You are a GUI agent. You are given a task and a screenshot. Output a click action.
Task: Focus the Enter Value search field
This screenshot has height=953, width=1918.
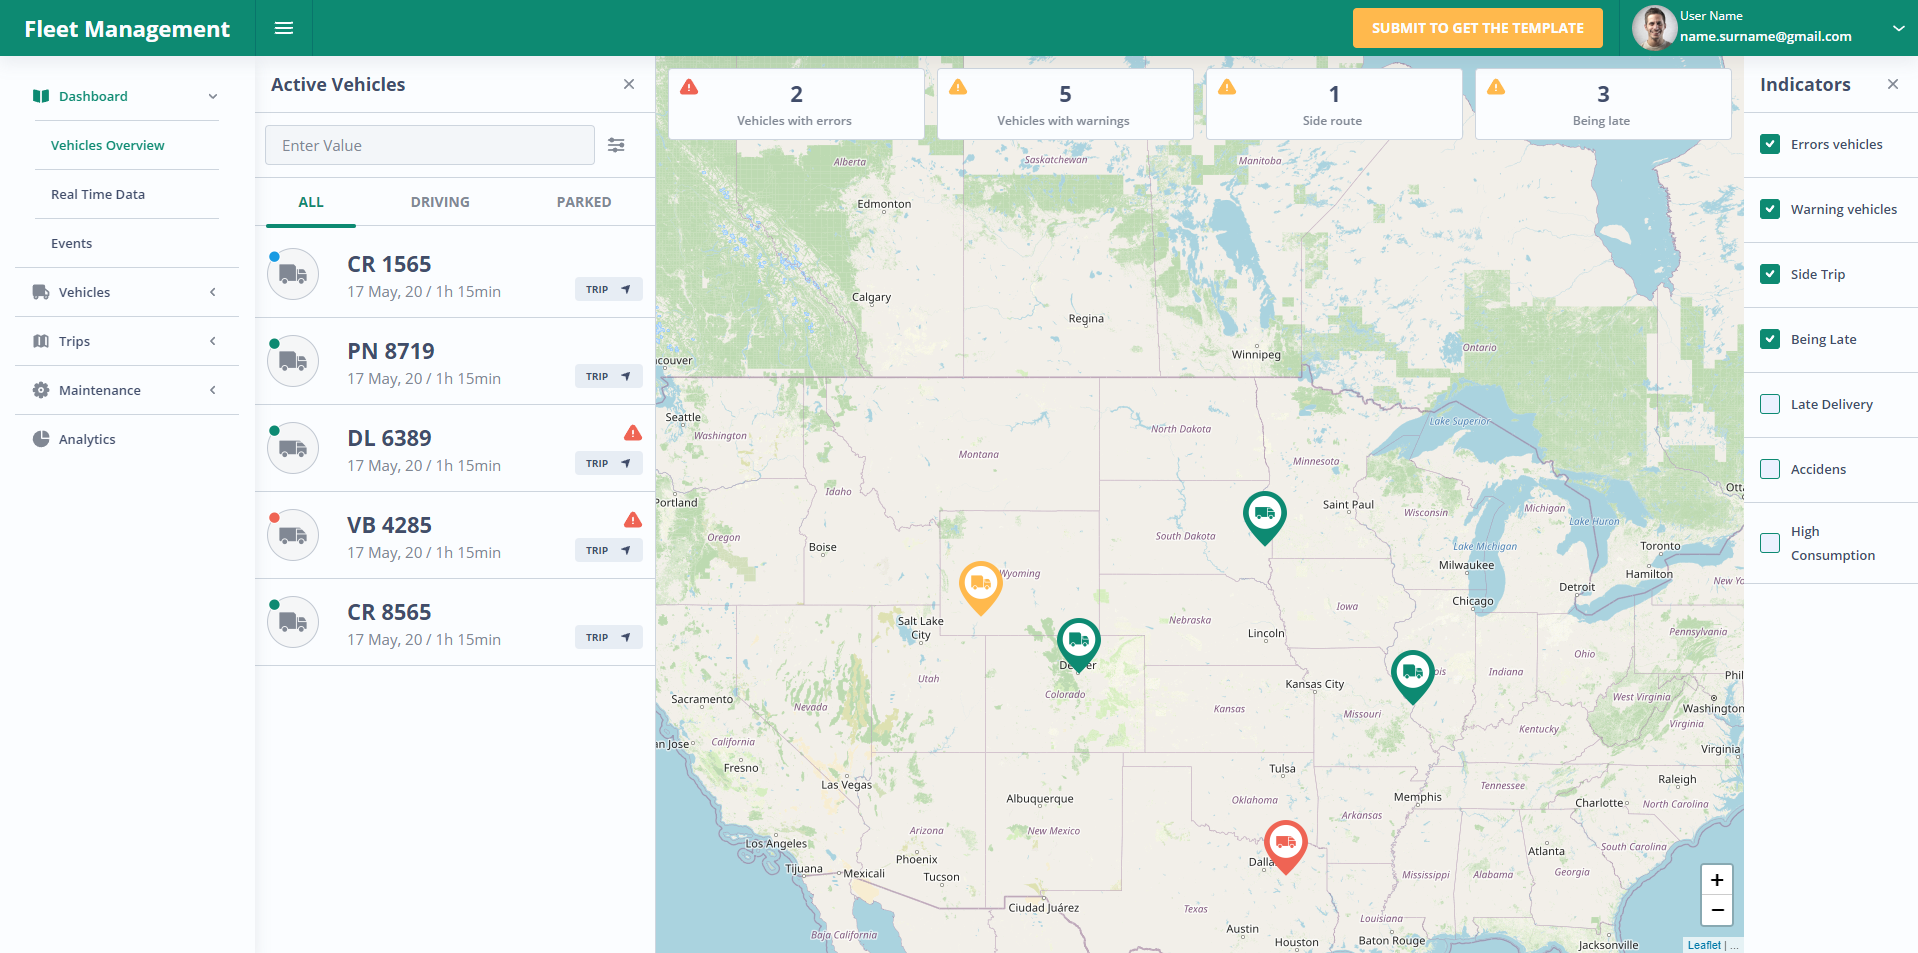tap(430, 145)
